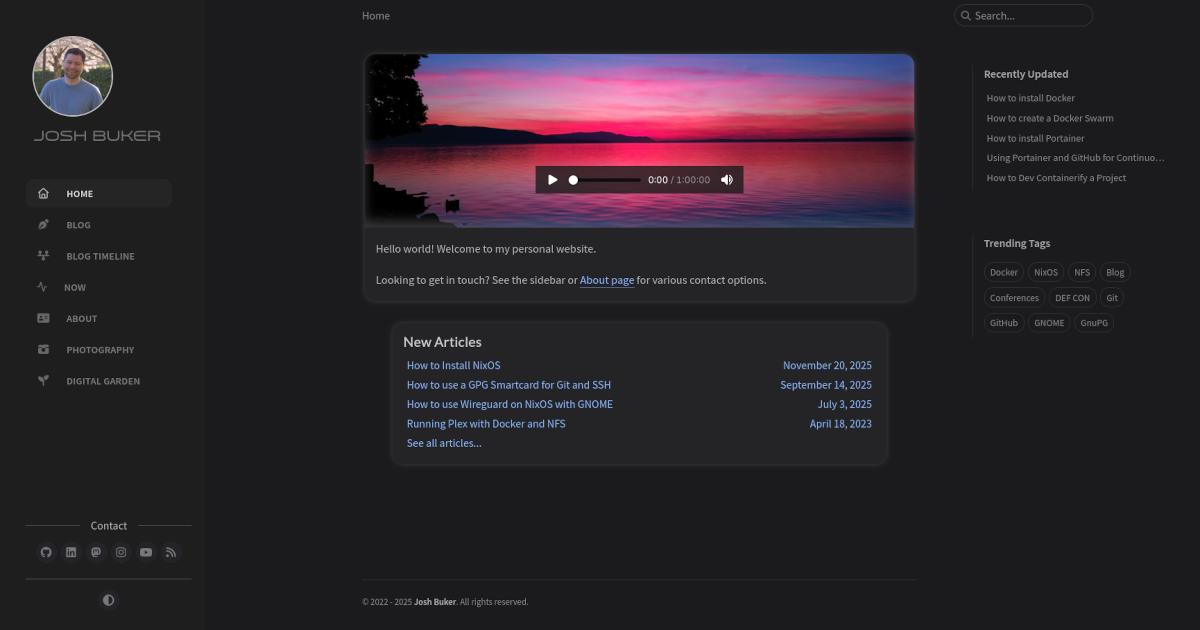
Task: Select the Photography camera icon in sidebar
Action: (42, 349)
